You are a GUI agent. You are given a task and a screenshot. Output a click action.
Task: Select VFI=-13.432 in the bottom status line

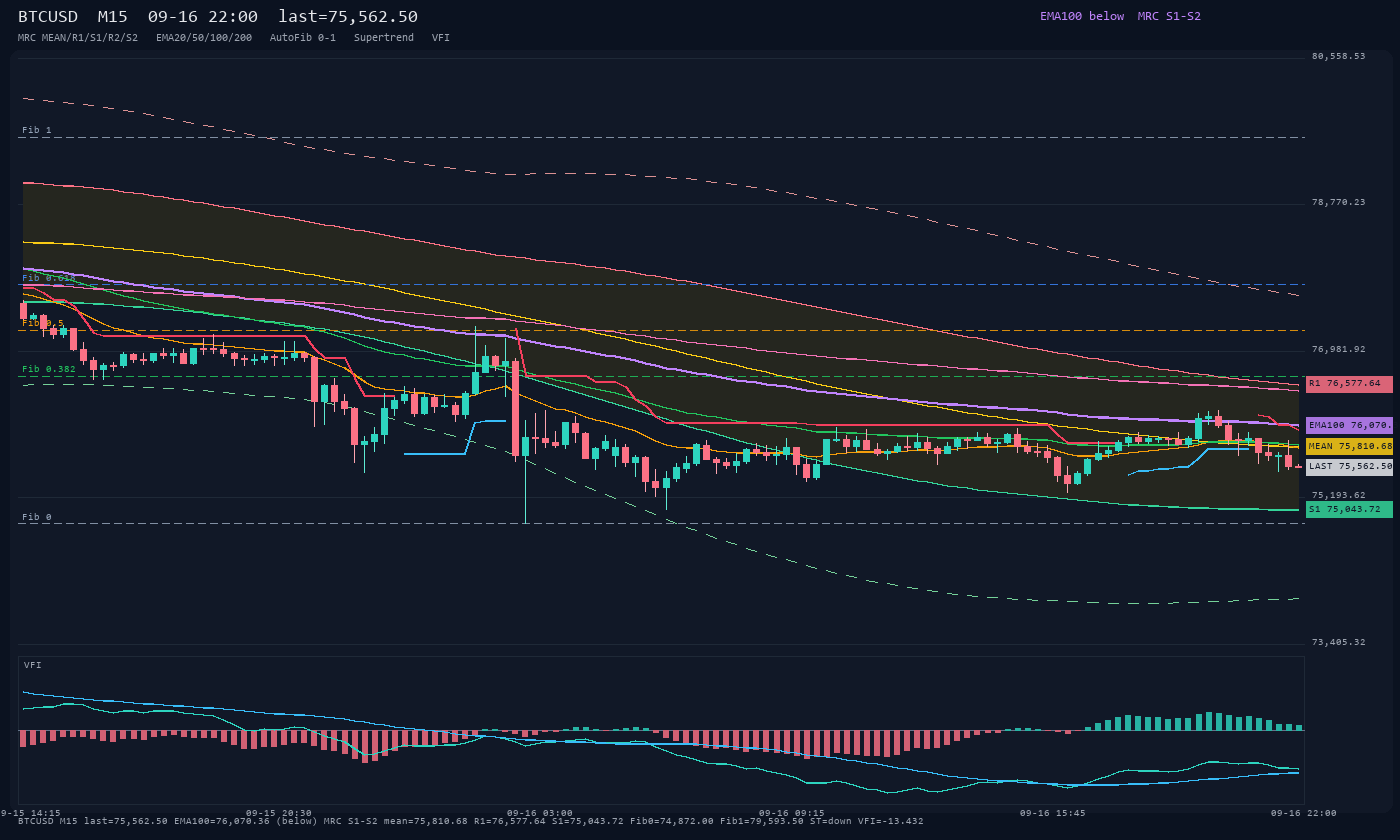pyautogui.click(x=886, y=822)
